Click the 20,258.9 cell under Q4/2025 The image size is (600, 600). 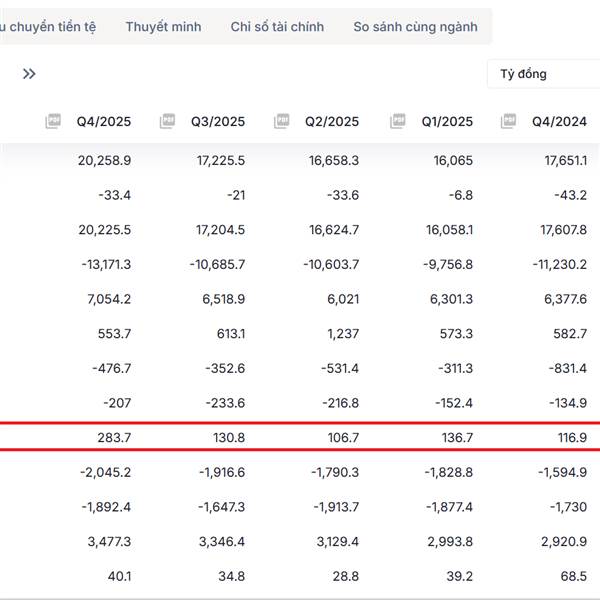pyautogui.click(x=104, y=160)
